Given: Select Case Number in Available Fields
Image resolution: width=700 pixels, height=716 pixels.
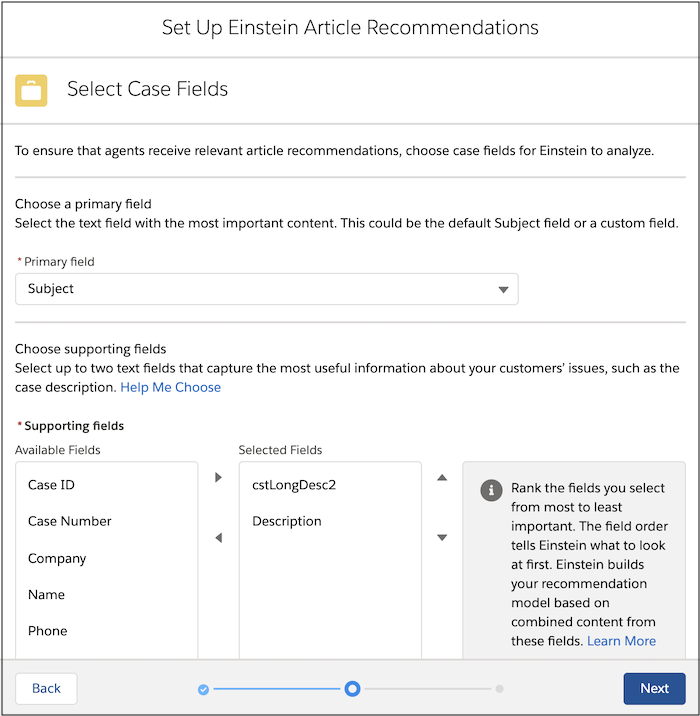Looking at the screenshot, I should pos(107,521).
